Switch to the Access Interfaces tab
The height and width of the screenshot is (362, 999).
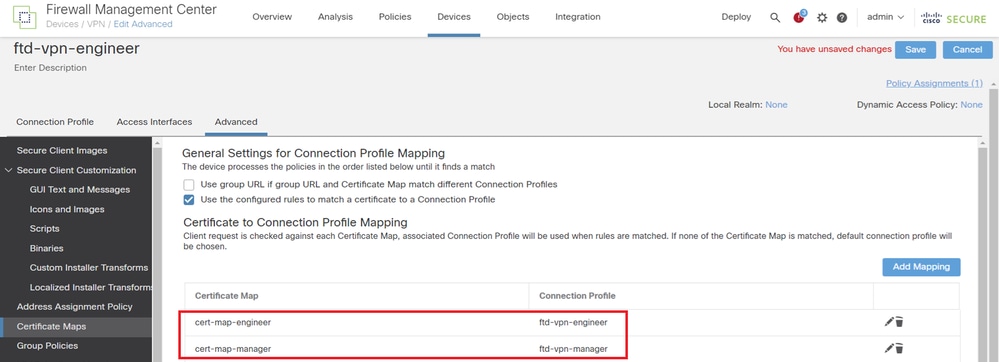[x=154, y=122]
